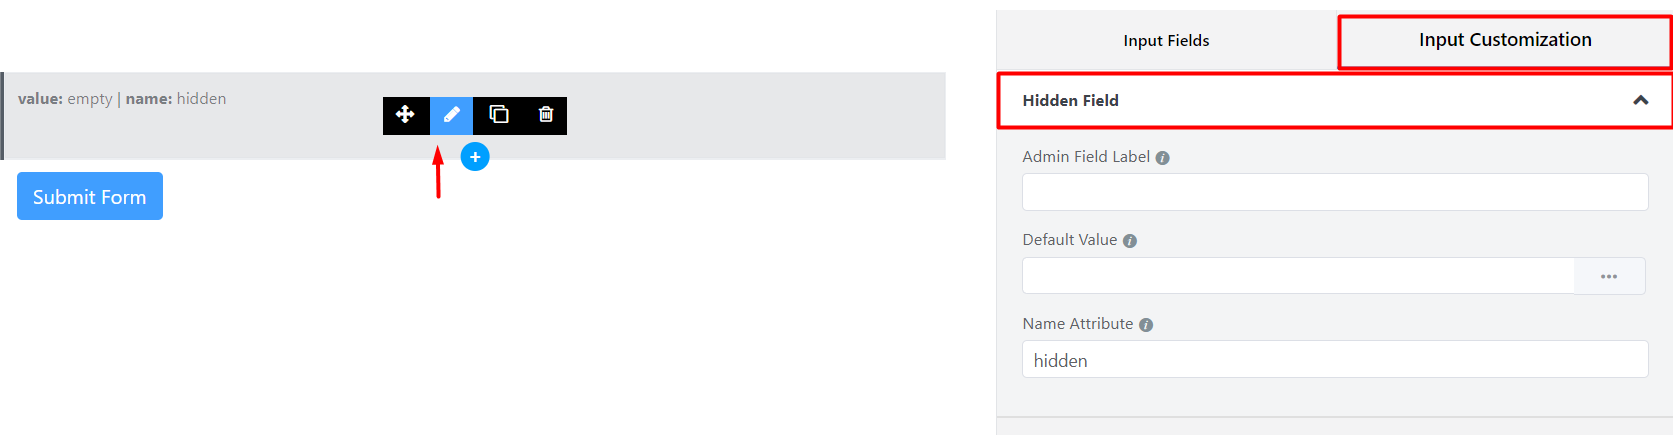The width and height of the screenshot is (1673, 435).
Task: Click the blue plus icon to add a field
Action: tap(475, 157)
